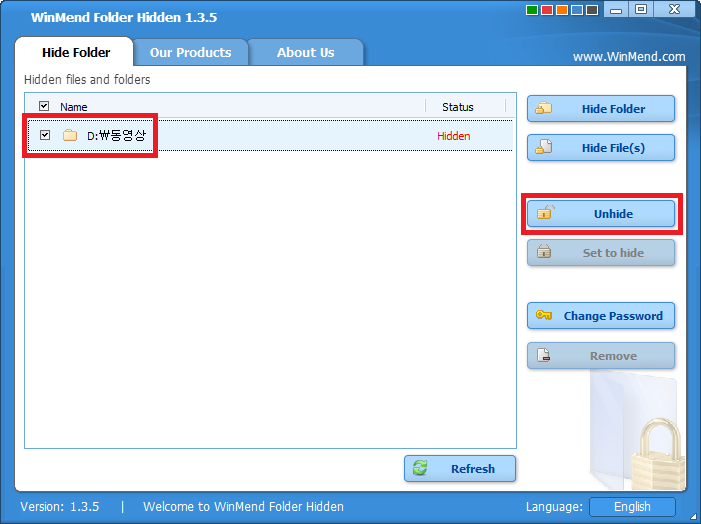Open the Language dropdown showing English
This screenshot has height=524, width=701.
pyautogui.click(x=632, y=507)
